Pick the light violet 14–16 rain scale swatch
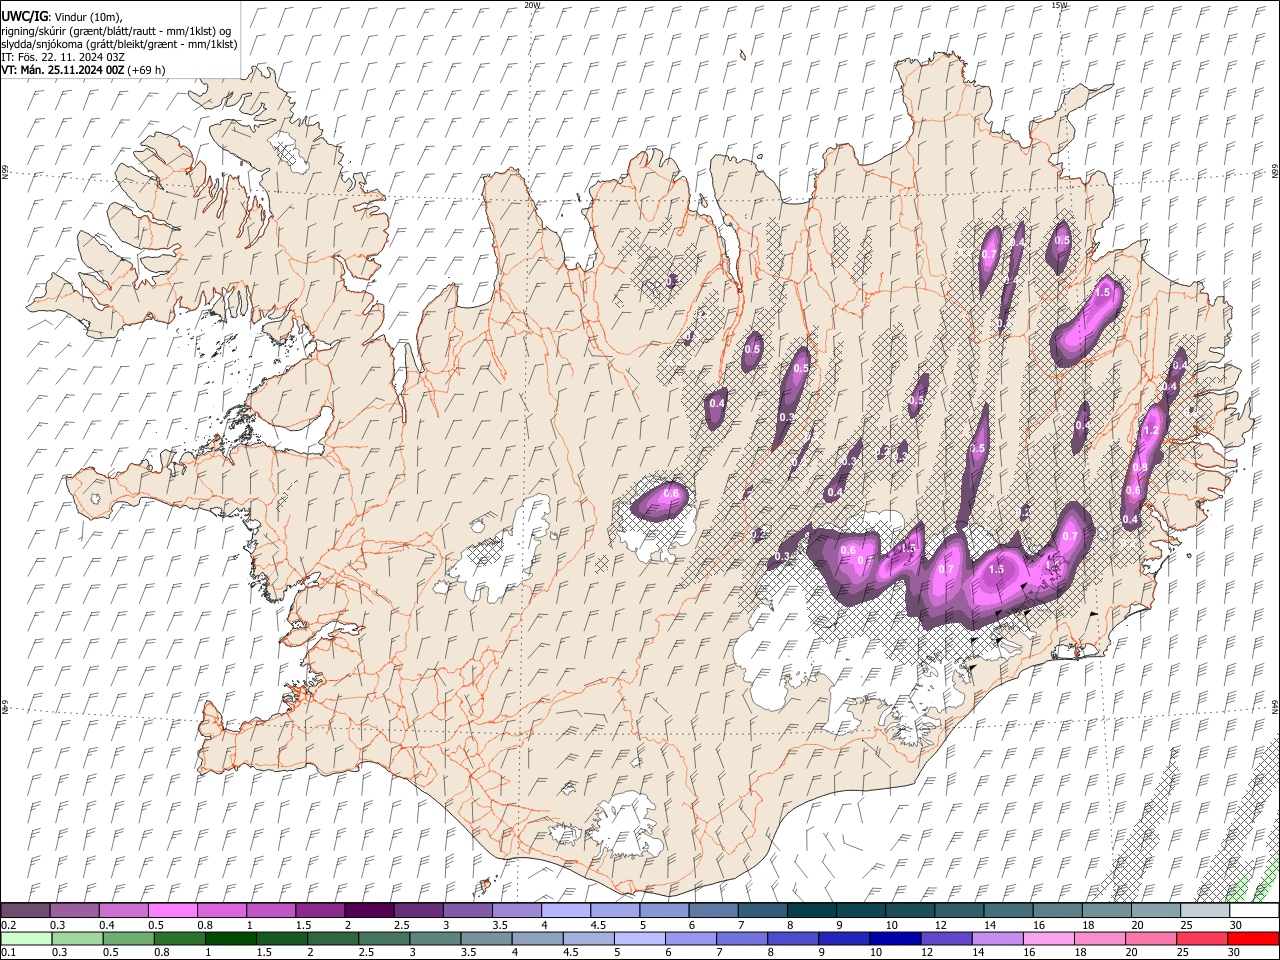The height and width of the screenshot is (960, 1280). (997, 938)
